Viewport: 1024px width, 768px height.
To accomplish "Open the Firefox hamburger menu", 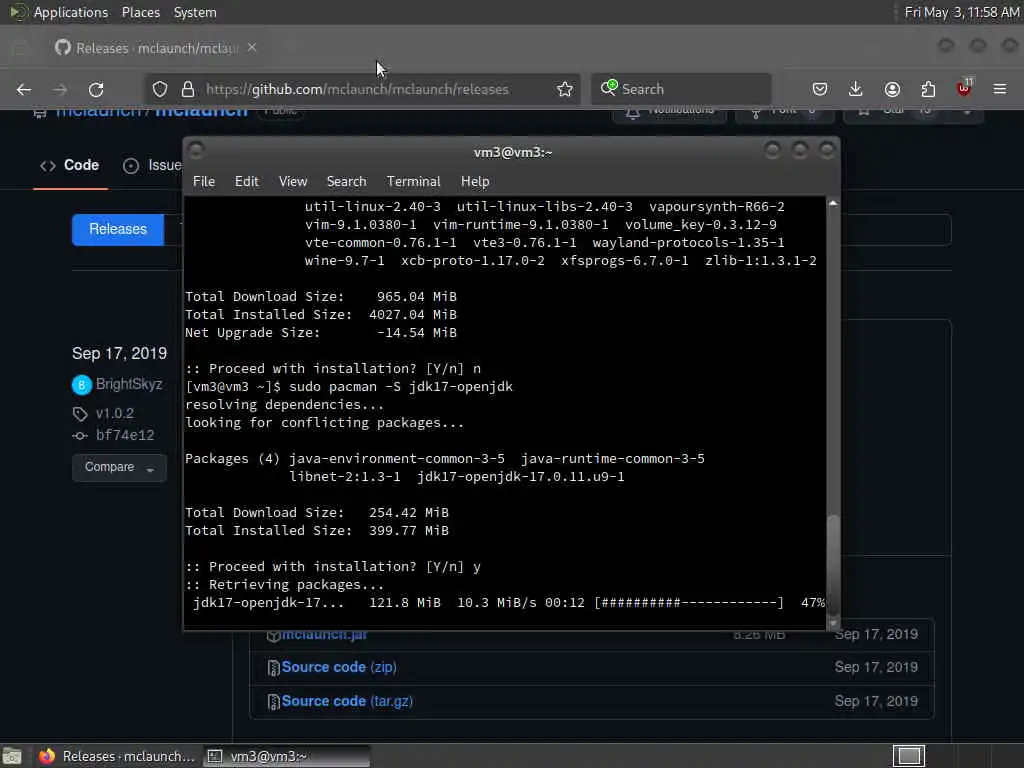I will 1000,89.
